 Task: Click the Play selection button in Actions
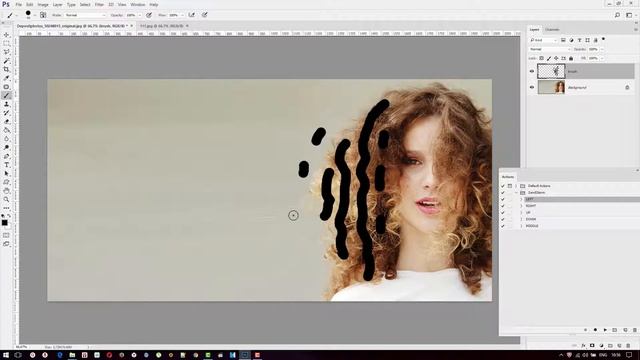click(x=605, y=330)
